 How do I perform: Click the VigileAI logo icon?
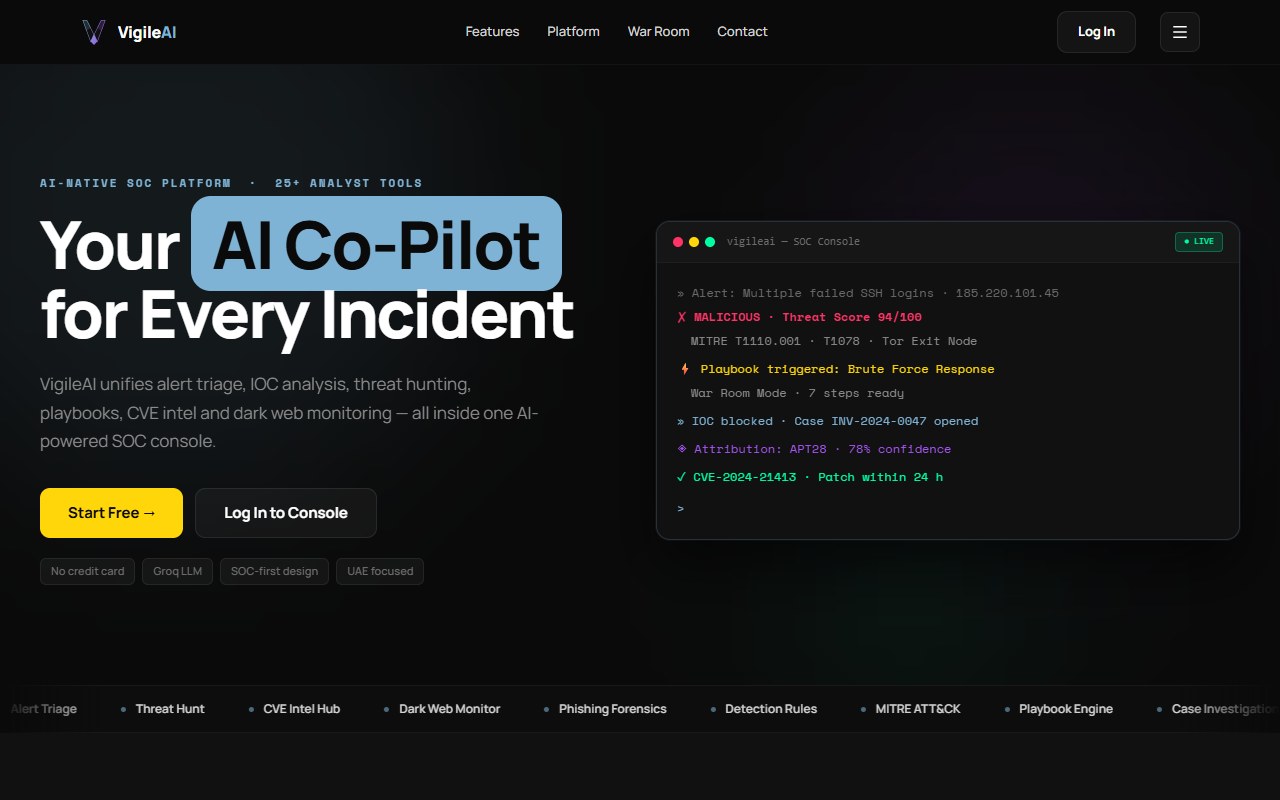click(93, 32)
